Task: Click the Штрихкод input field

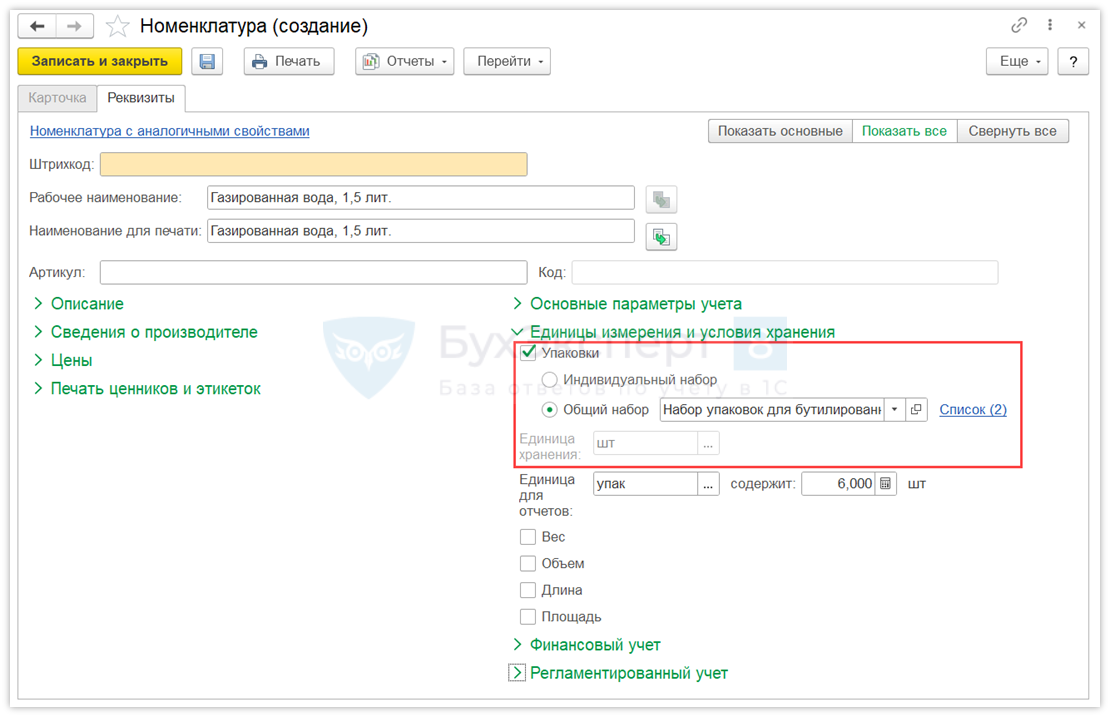Action: [x=314, y=164]
